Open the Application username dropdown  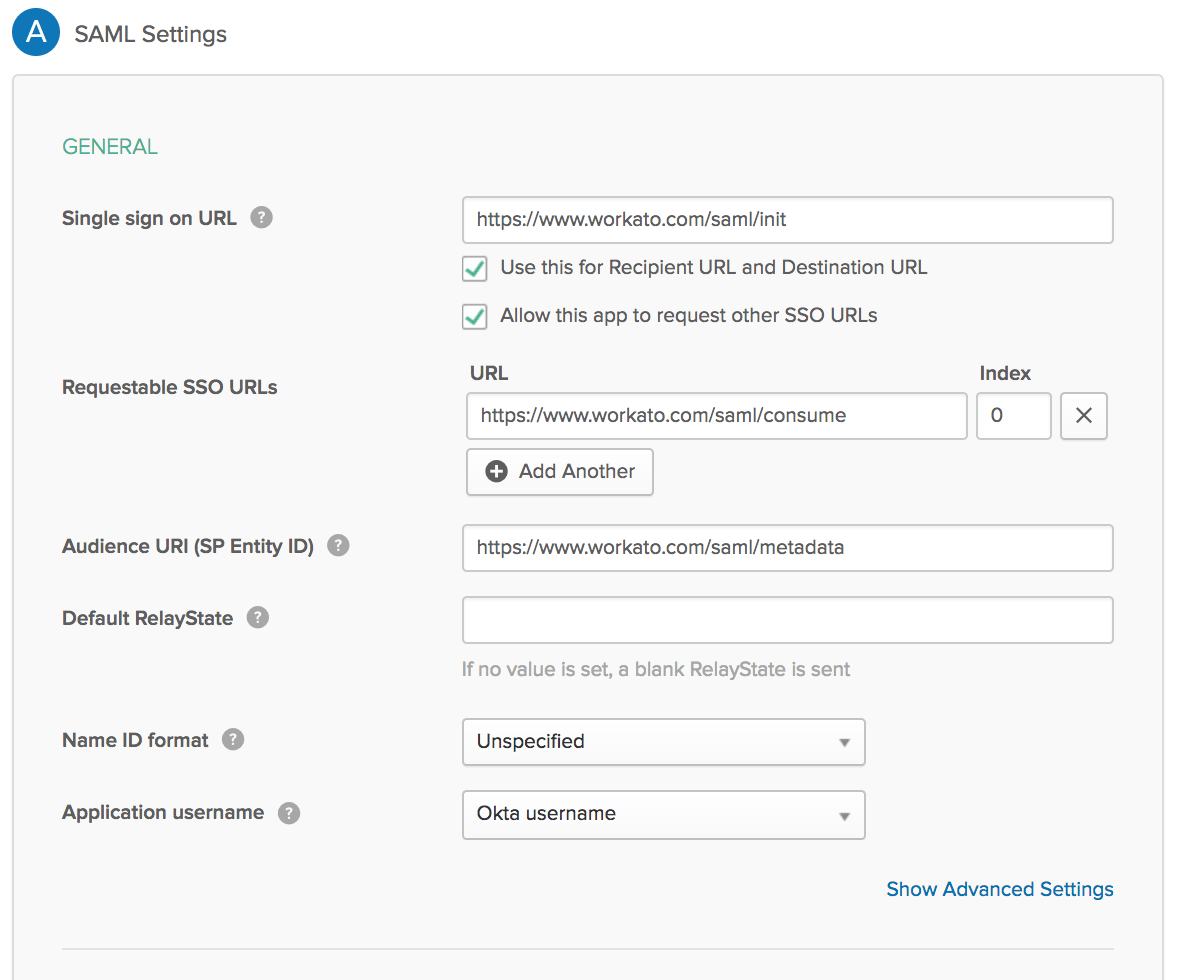tap(663, 814)
